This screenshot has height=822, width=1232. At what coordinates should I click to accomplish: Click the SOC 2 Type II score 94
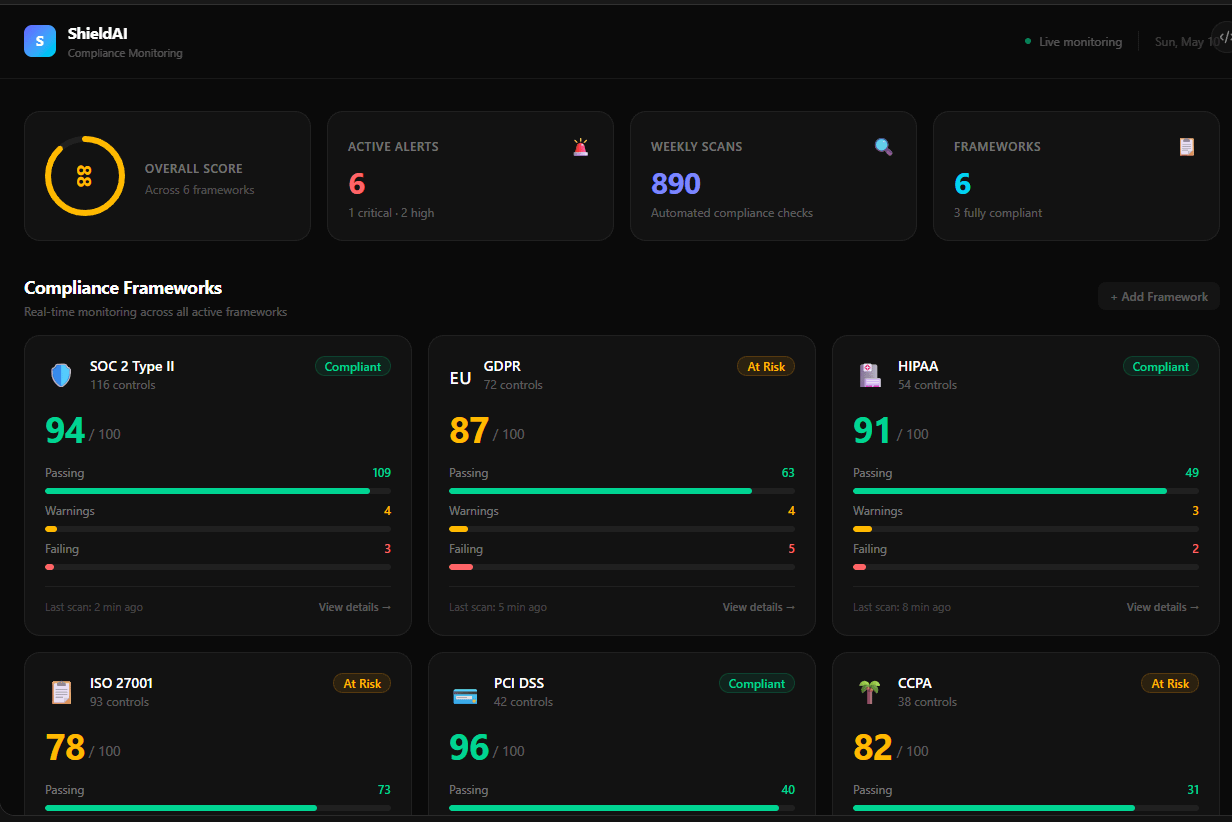click(65, 430)
